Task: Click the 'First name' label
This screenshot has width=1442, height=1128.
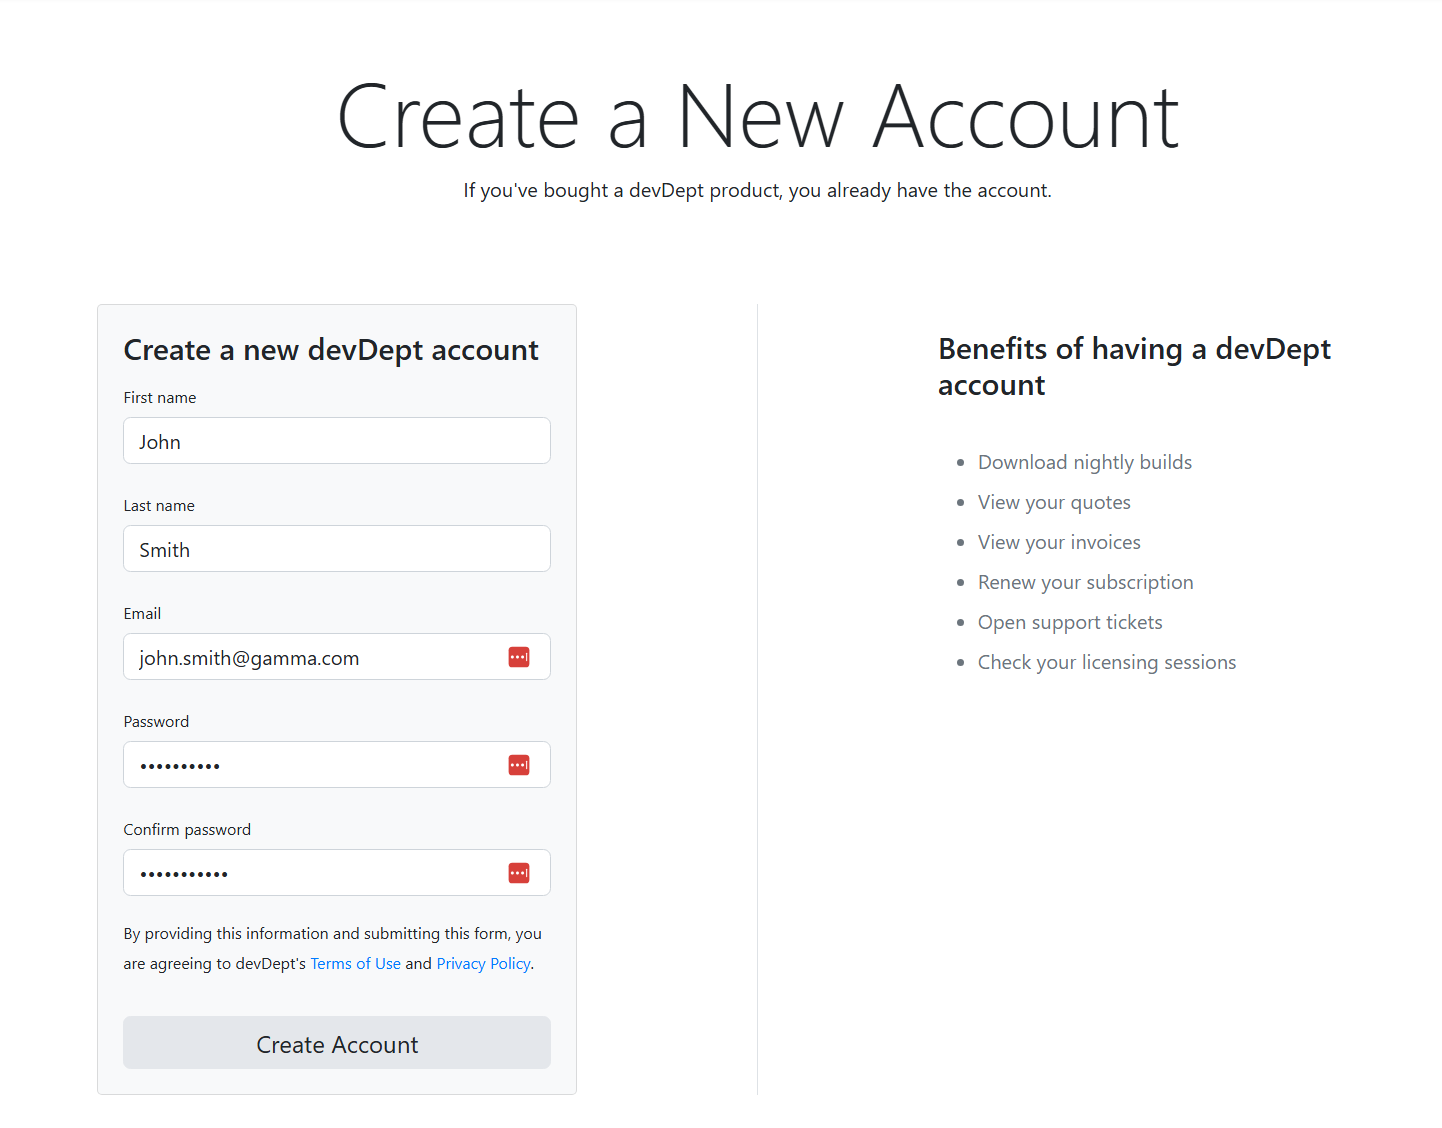Action: (160, 398)
